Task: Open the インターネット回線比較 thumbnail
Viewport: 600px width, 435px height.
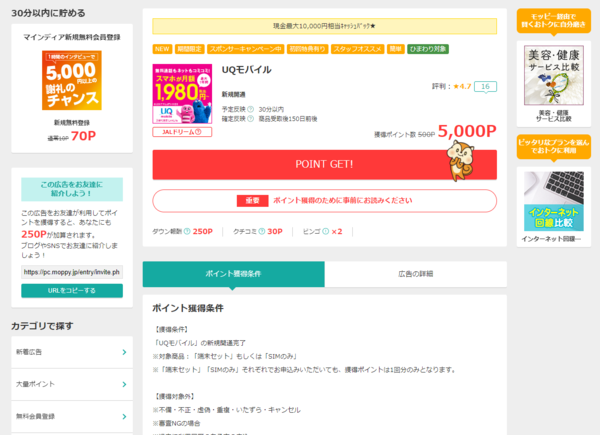Action: coord(554,201)
